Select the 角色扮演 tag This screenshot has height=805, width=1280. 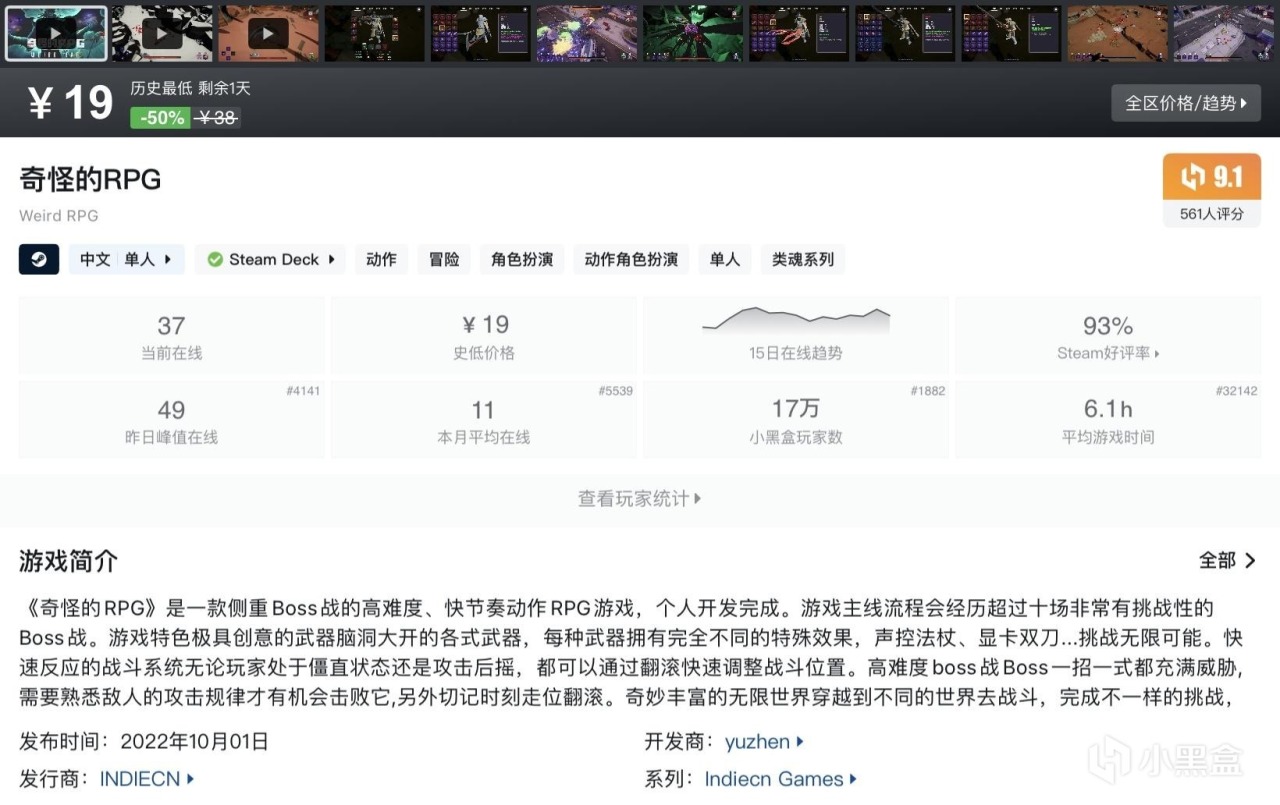click(522, 259)
